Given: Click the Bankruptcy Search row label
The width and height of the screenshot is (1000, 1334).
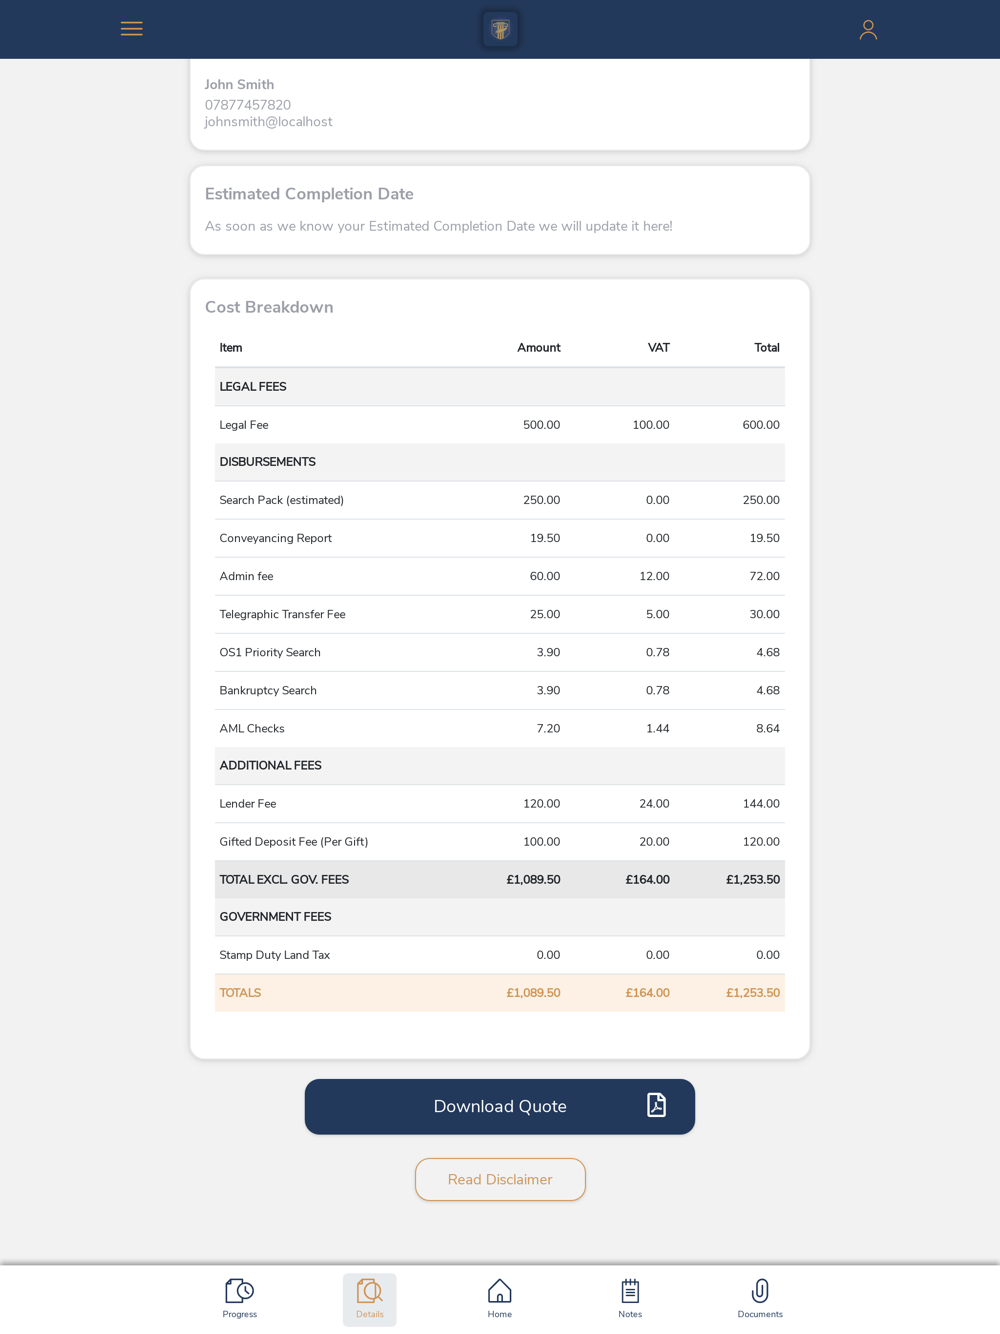Looking at the screenshot, I should [268, 690].
